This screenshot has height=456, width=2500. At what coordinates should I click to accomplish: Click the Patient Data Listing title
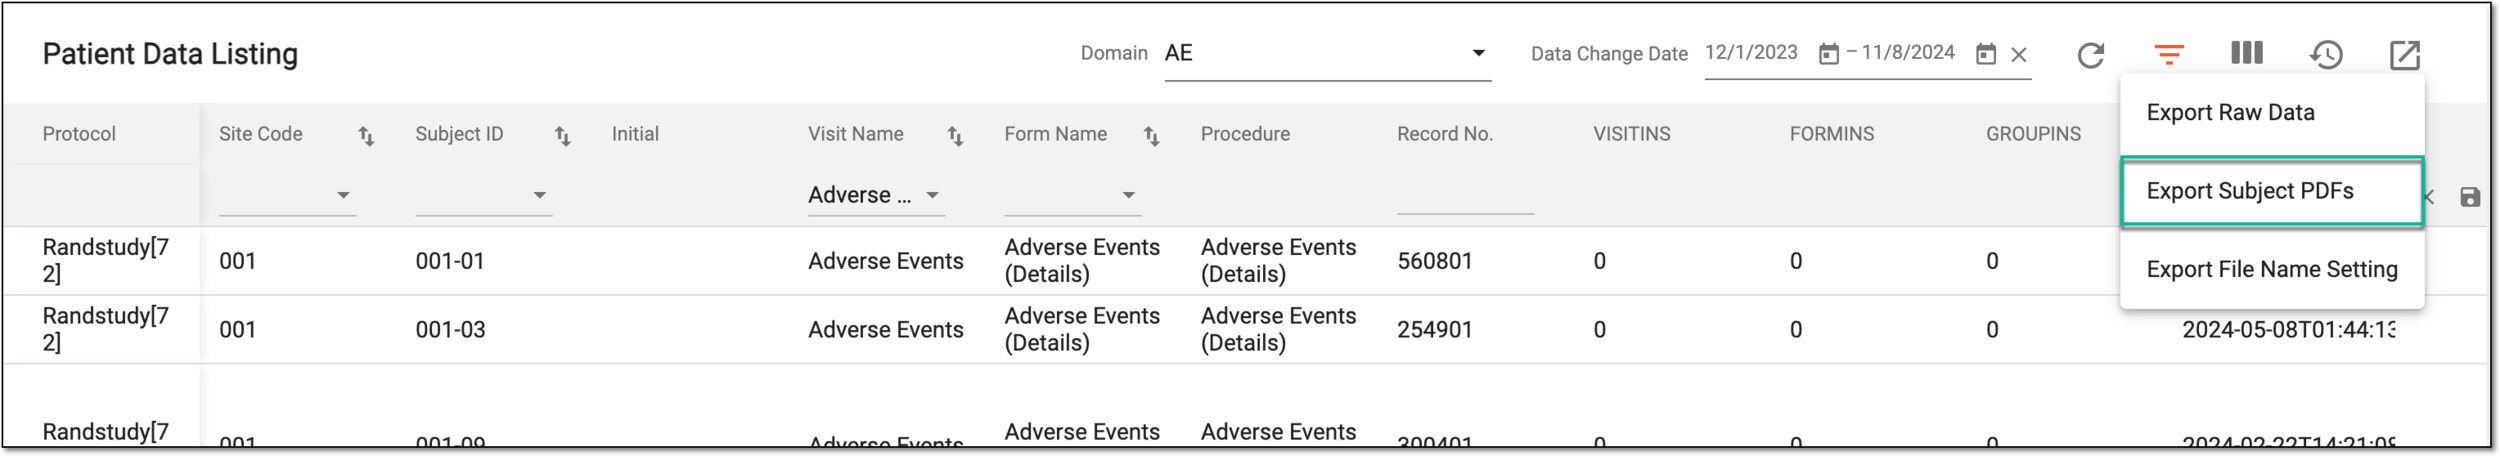pos(170,54)
